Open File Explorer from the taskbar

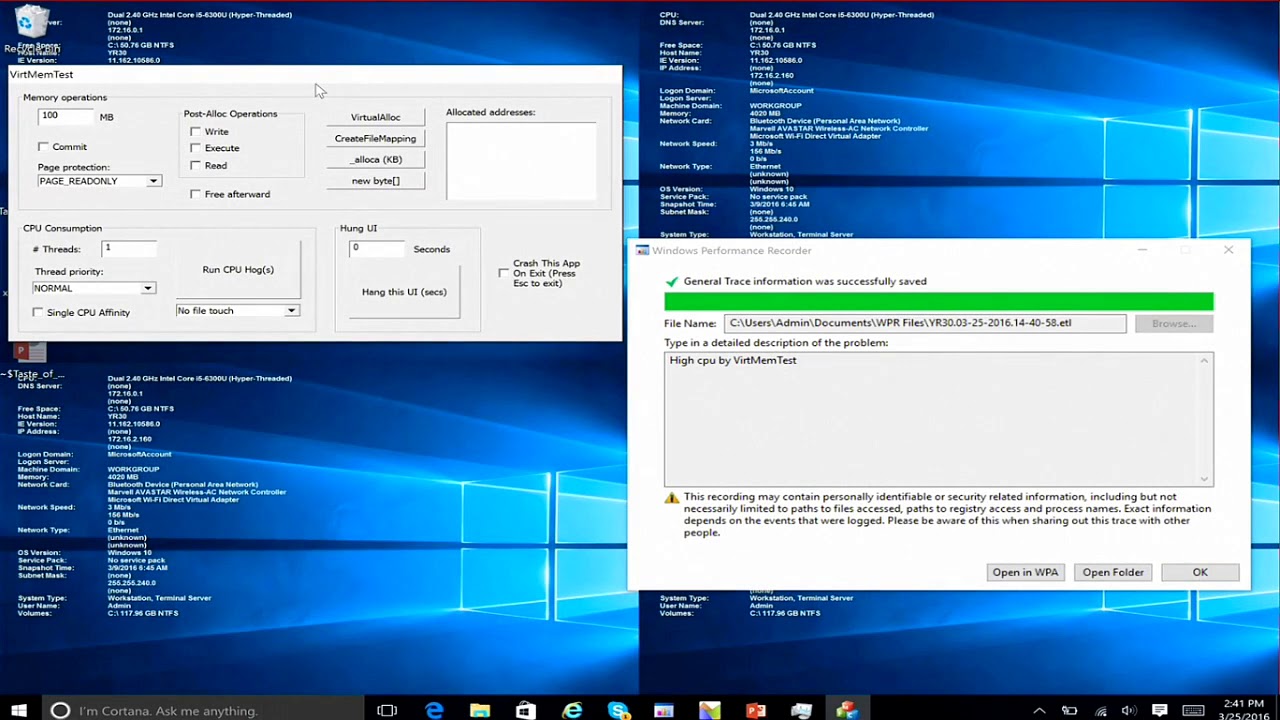click(480, 711)
